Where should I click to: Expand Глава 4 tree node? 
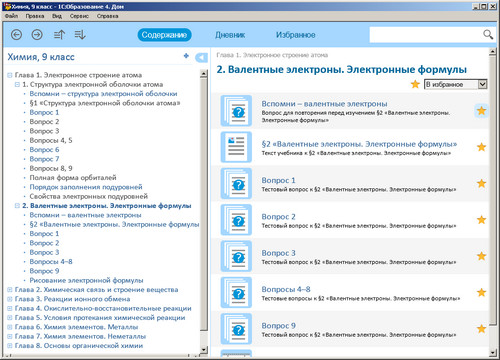(x=10, y=309)
